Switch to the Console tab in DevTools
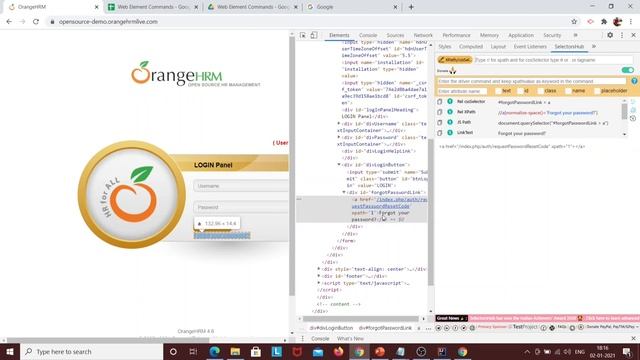640x360 pixels. coord(368,36)
